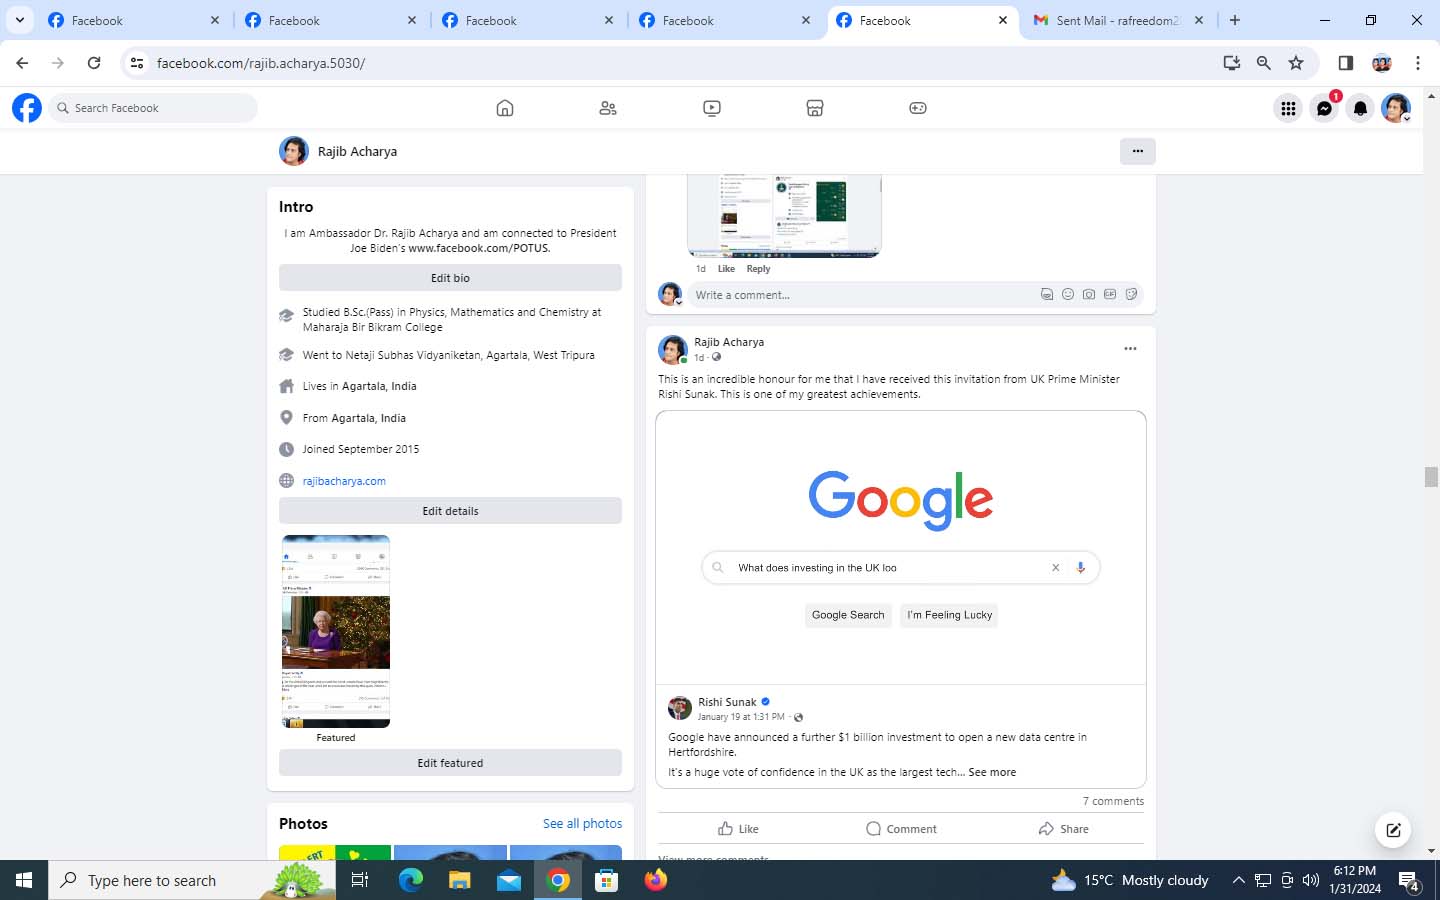Click Rajib Acharya name in sticky header
1440x900 pixels.
point(357,151)
